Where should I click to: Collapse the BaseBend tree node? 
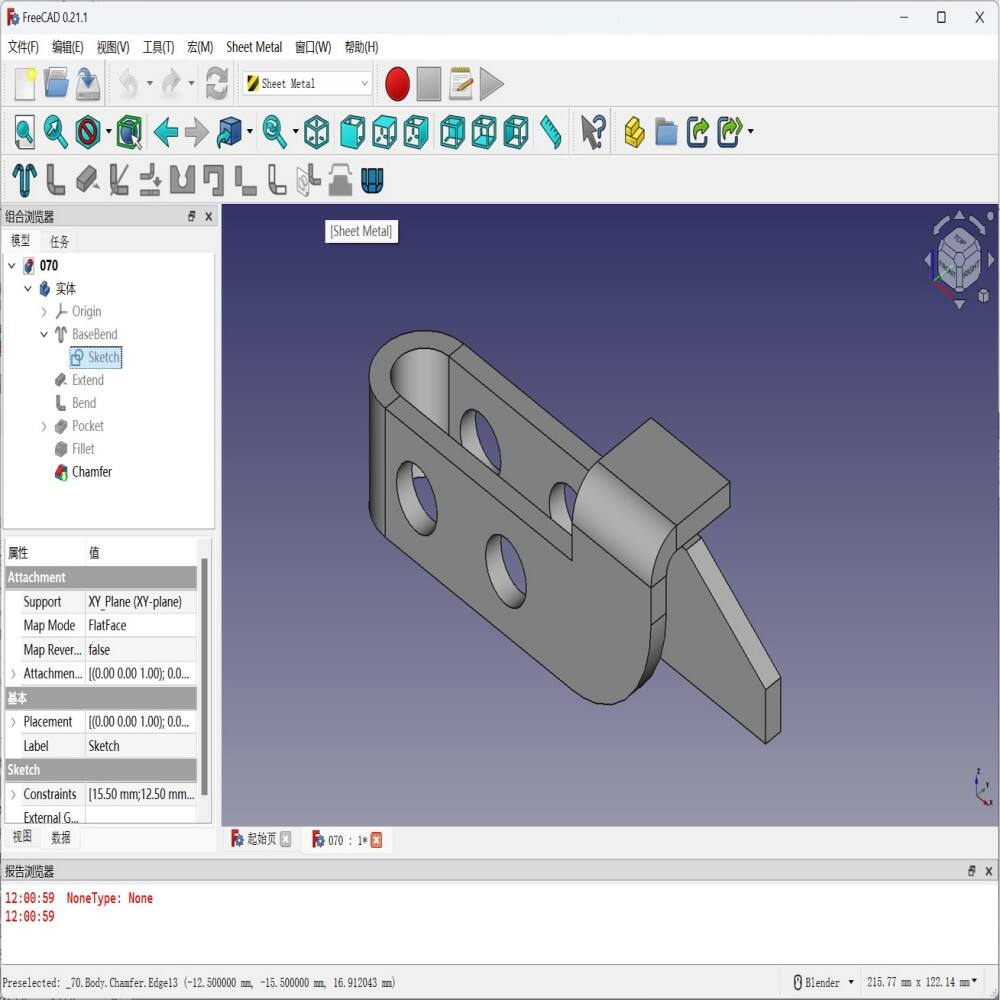click(43, 334)
